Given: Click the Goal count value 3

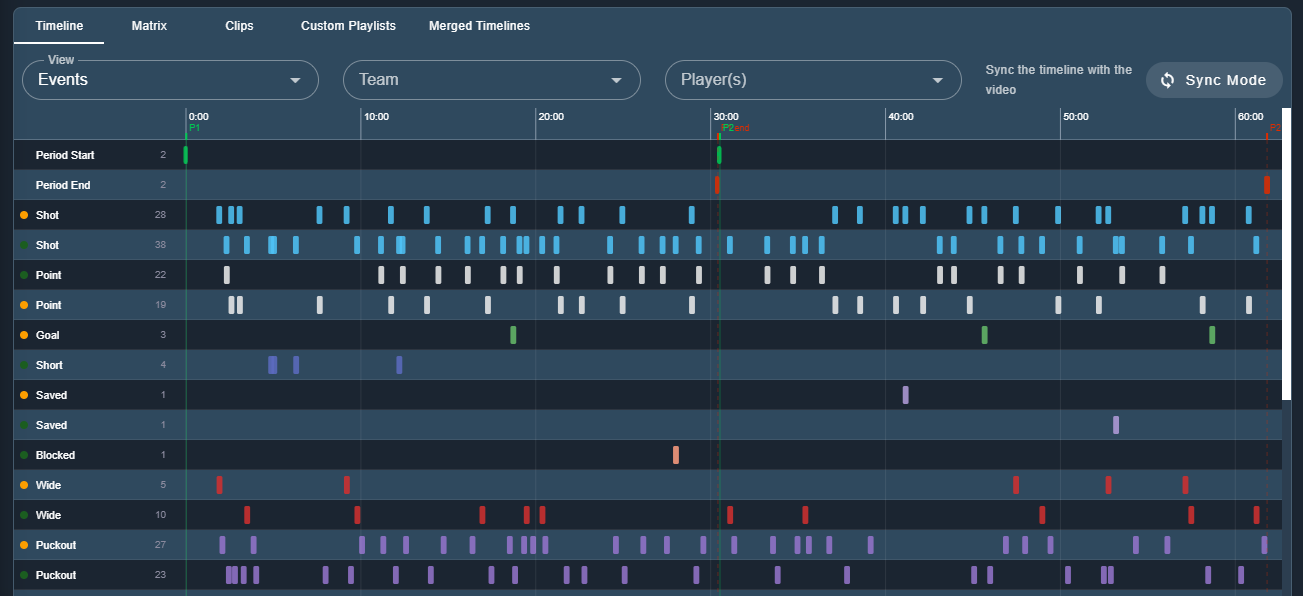Looking at the screenshot, I should tap(163, 335).
